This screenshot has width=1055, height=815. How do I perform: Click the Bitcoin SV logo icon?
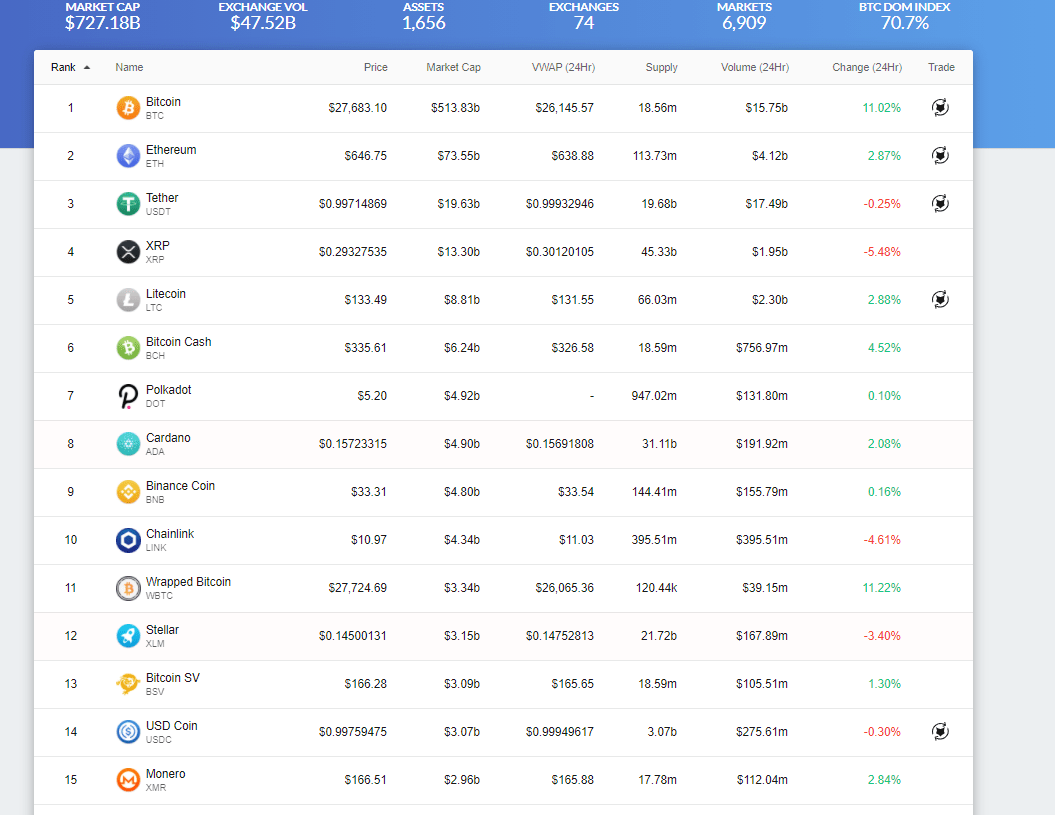(128, 684)
